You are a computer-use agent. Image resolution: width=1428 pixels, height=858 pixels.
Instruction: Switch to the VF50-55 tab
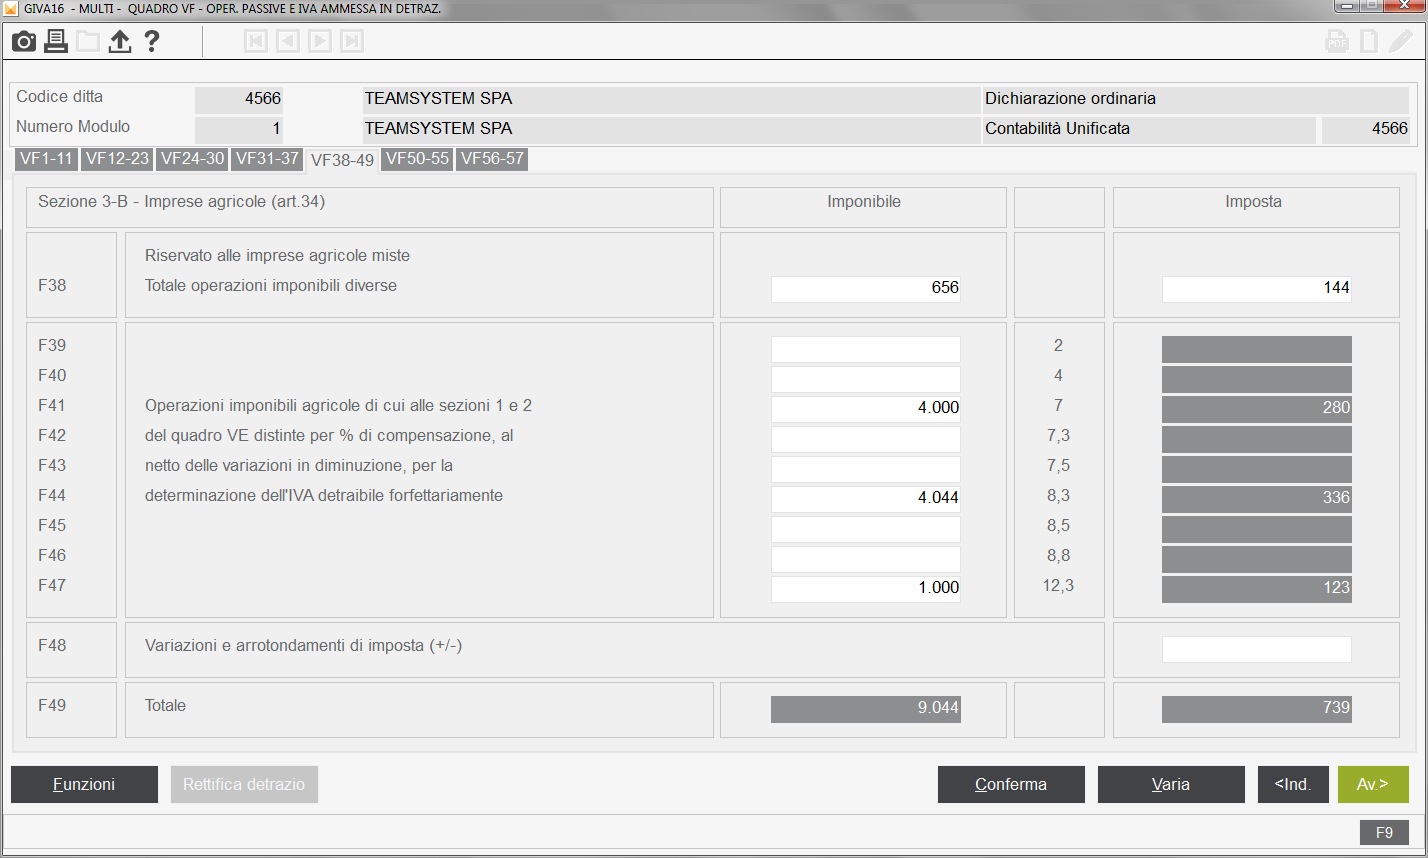417,159
